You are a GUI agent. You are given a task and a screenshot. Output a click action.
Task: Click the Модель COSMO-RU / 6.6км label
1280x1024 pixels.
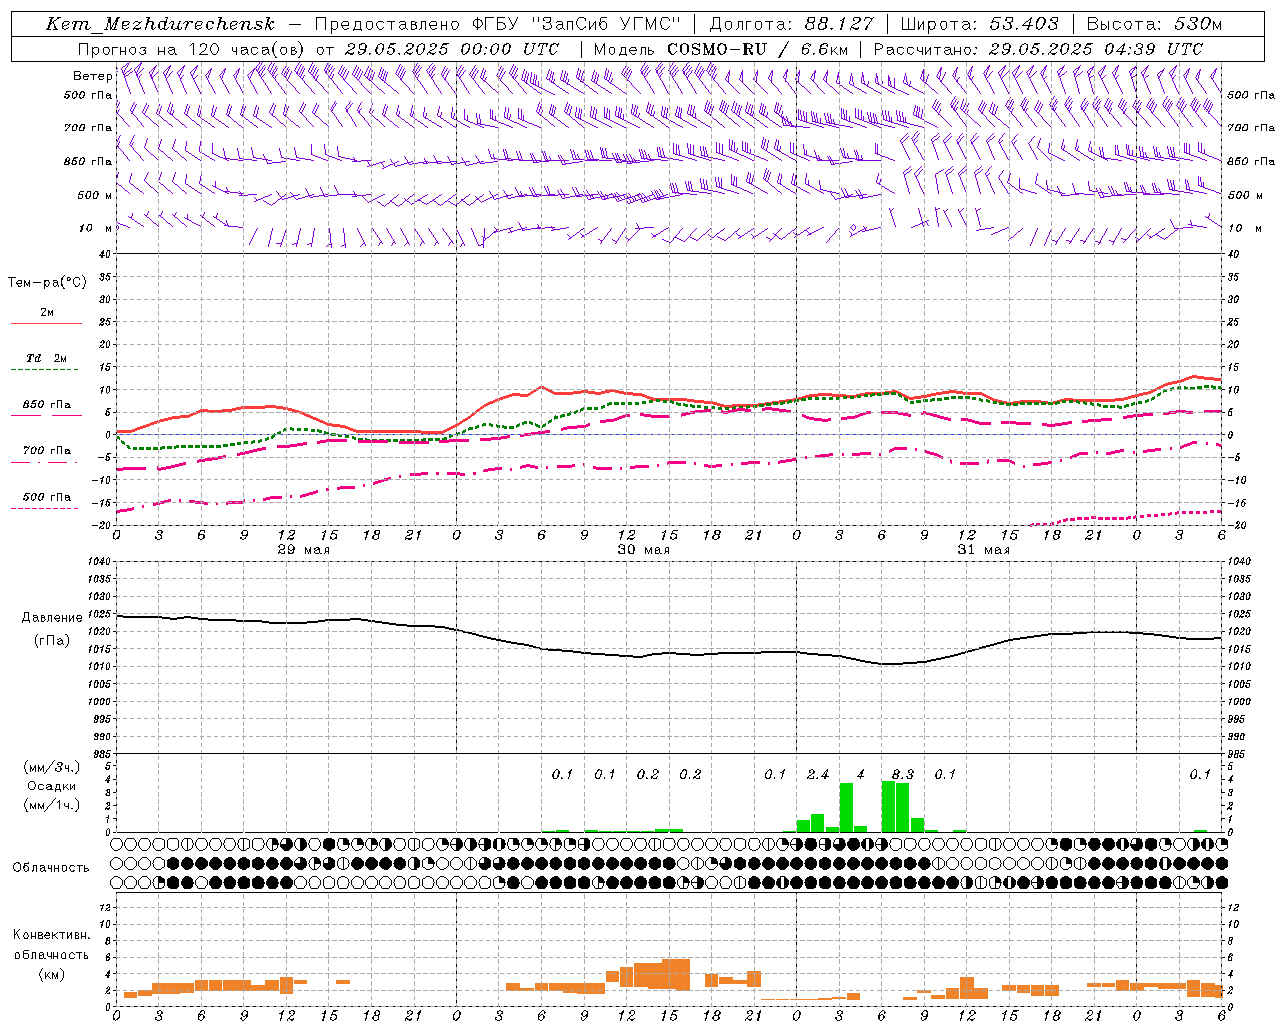(x=720, y=49)
